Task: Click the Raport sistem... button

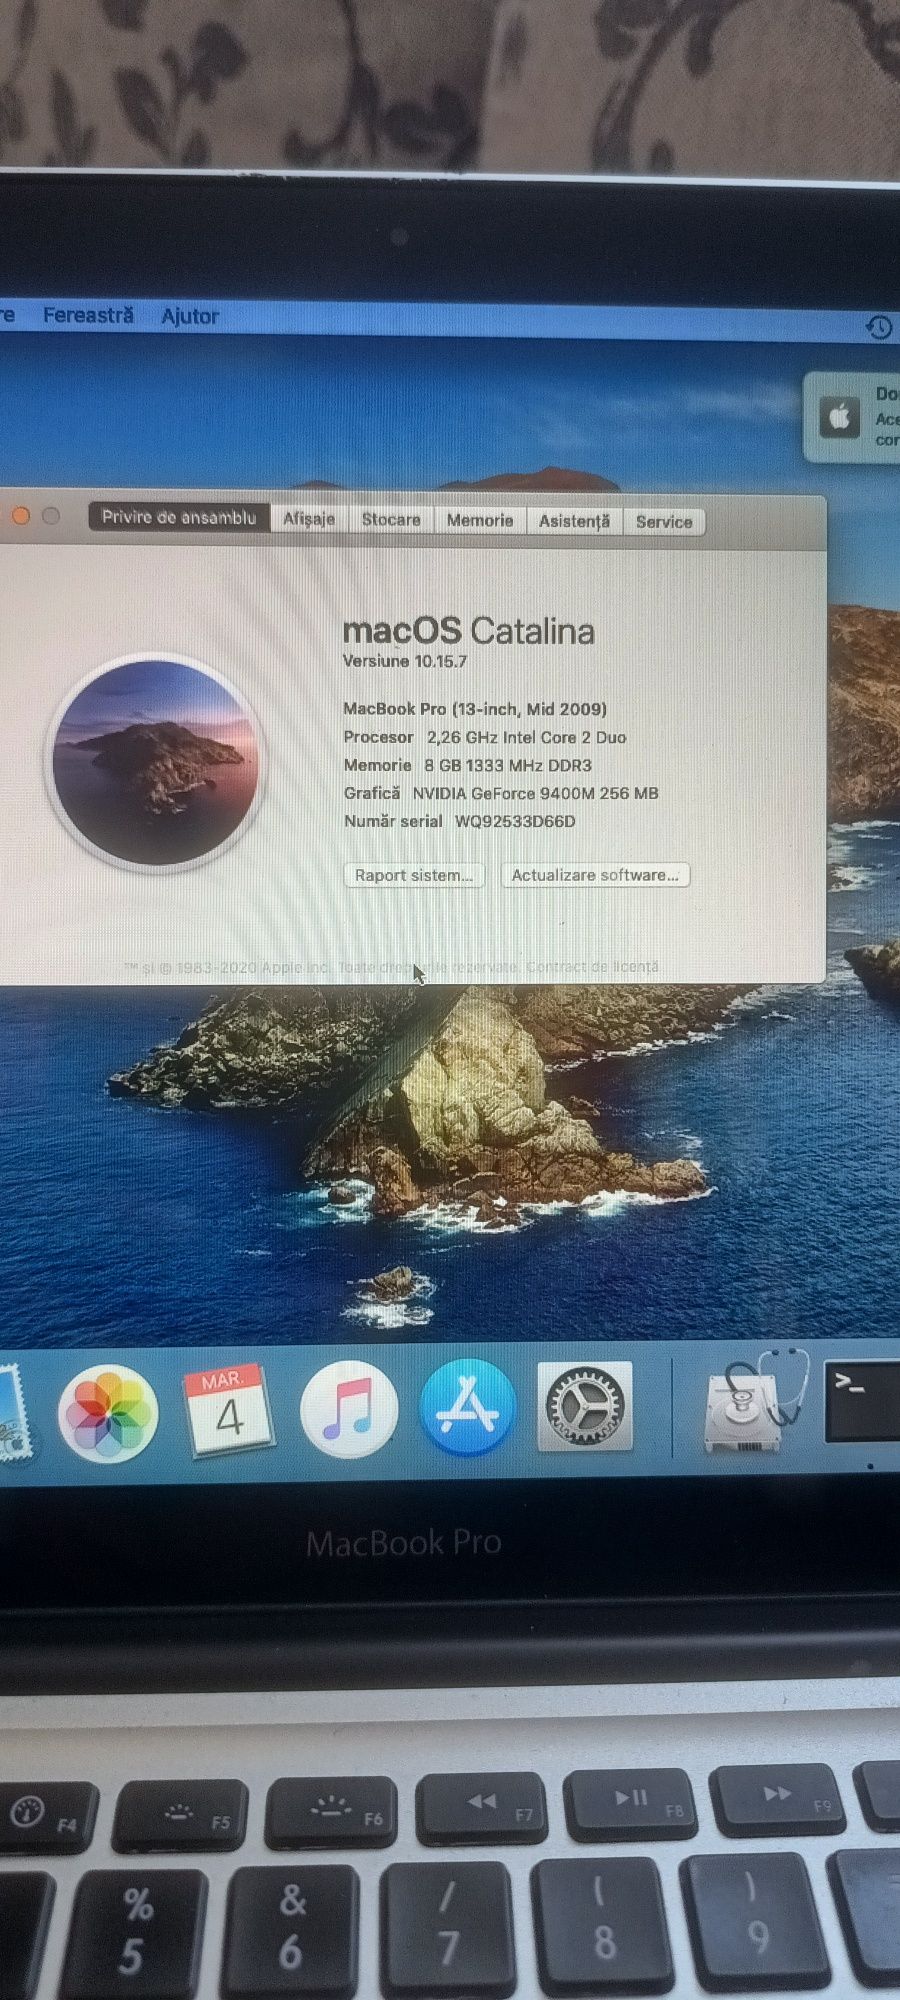Action: coord(414,875)
